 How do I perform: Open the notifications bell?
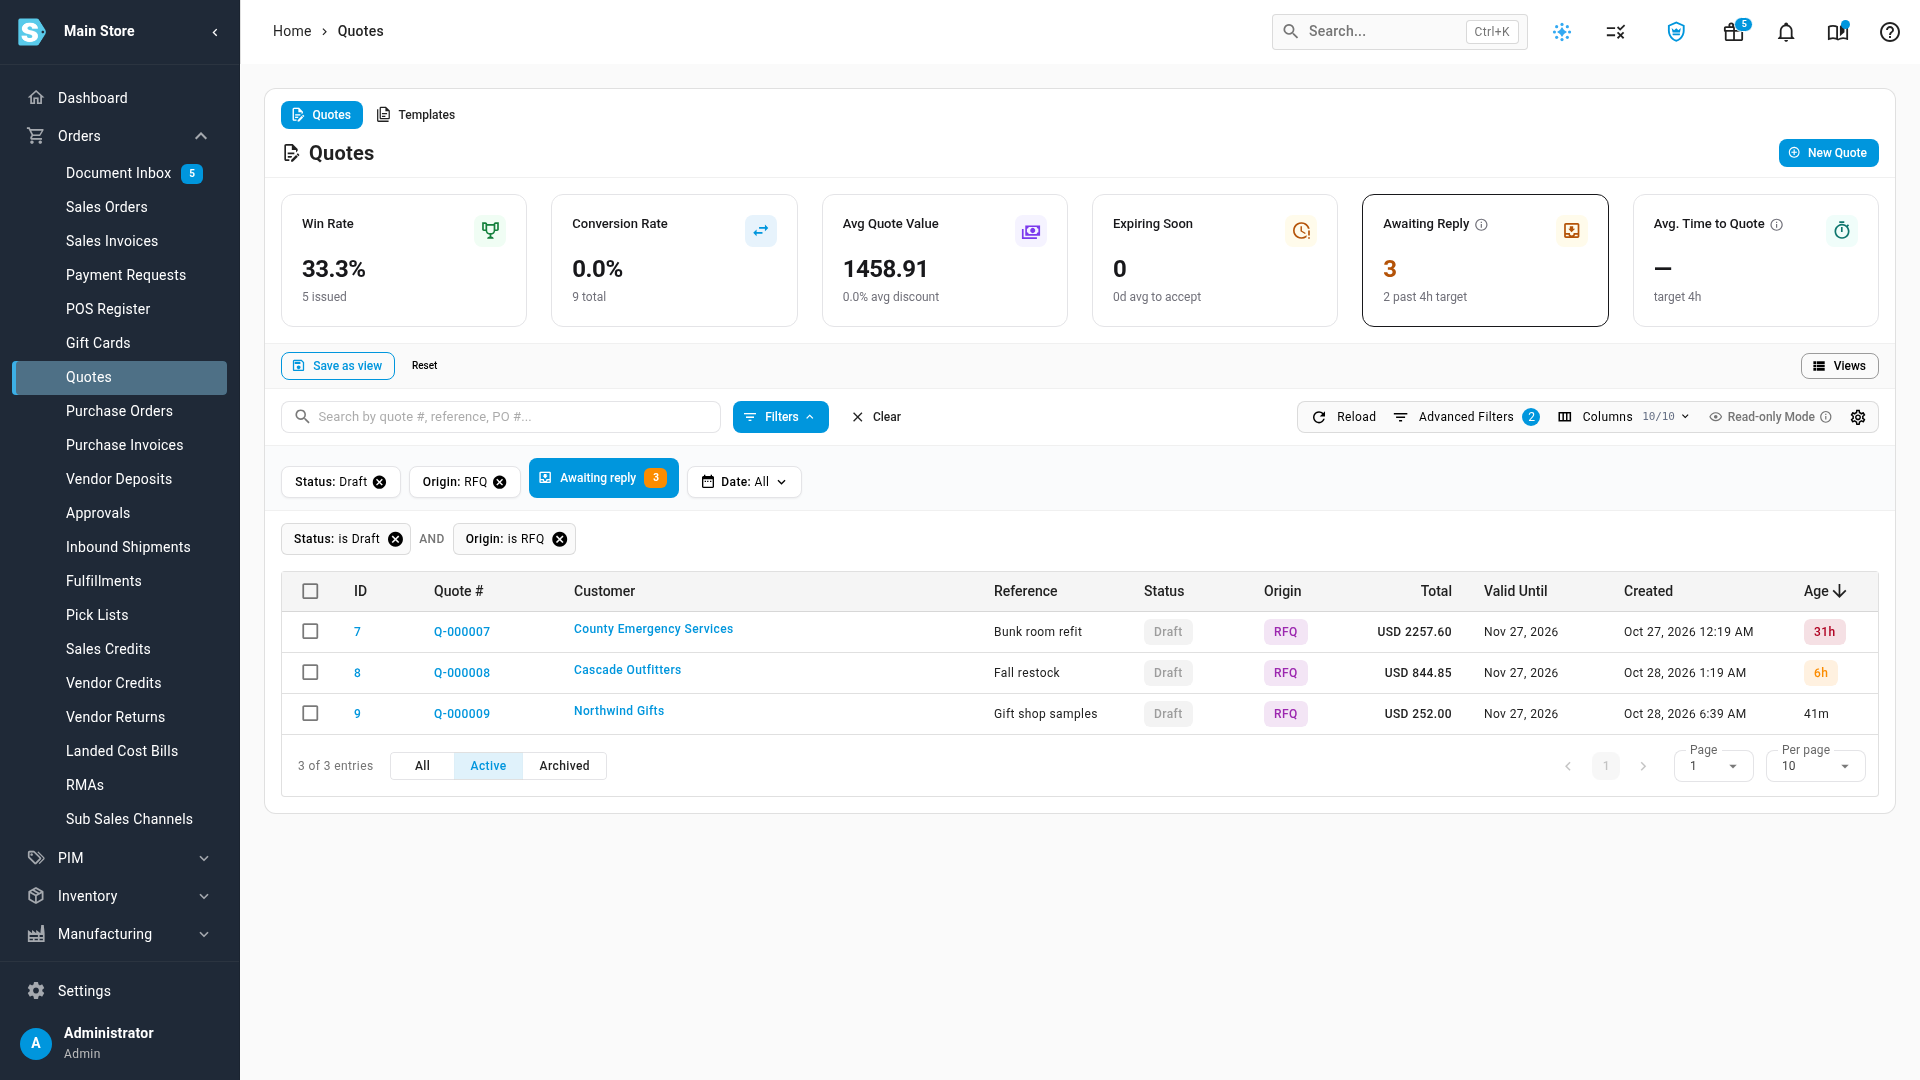pos(1786,32)
